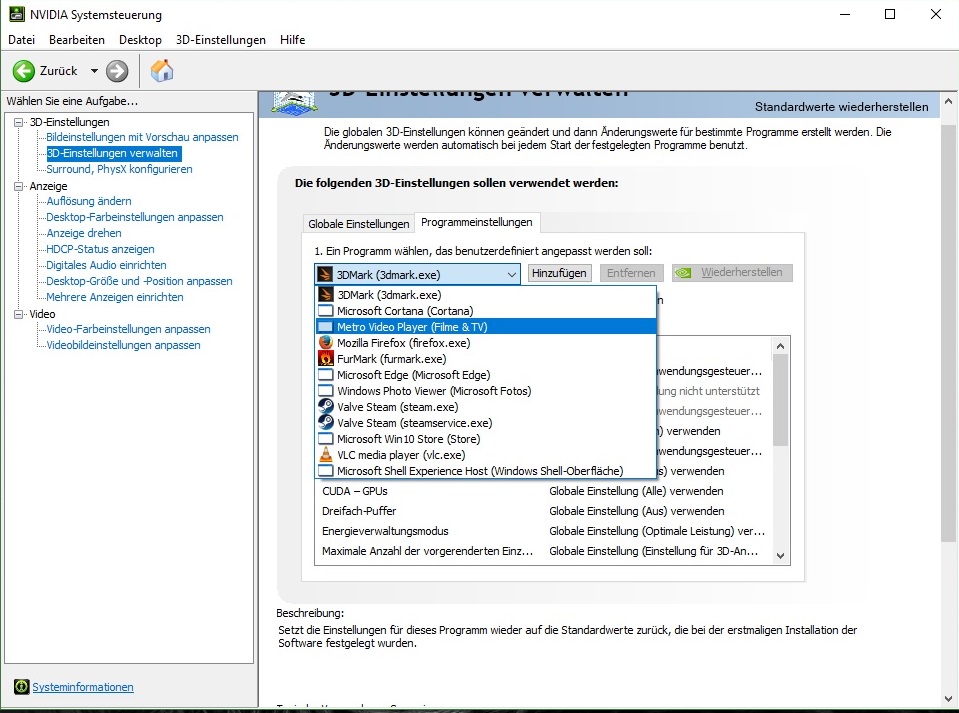The width and height of the screenshot is (959, 713).
Task: Open Bildeinstellungen mit Vorschau anpassen
Action: pyautogui.click(x=143, y=137)
